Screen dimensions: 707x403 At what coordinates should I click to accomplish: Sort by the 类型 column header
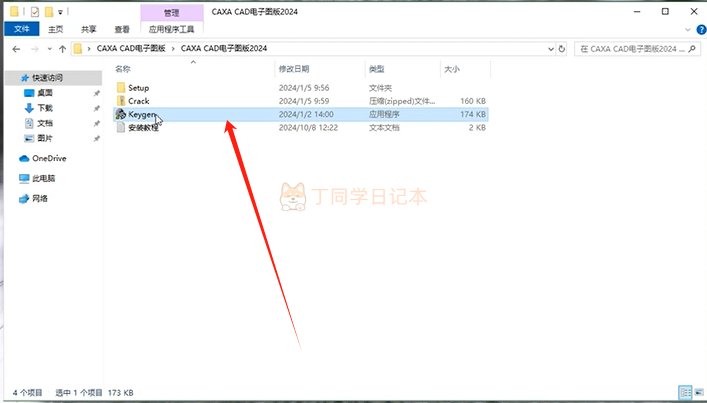[376, 69]
